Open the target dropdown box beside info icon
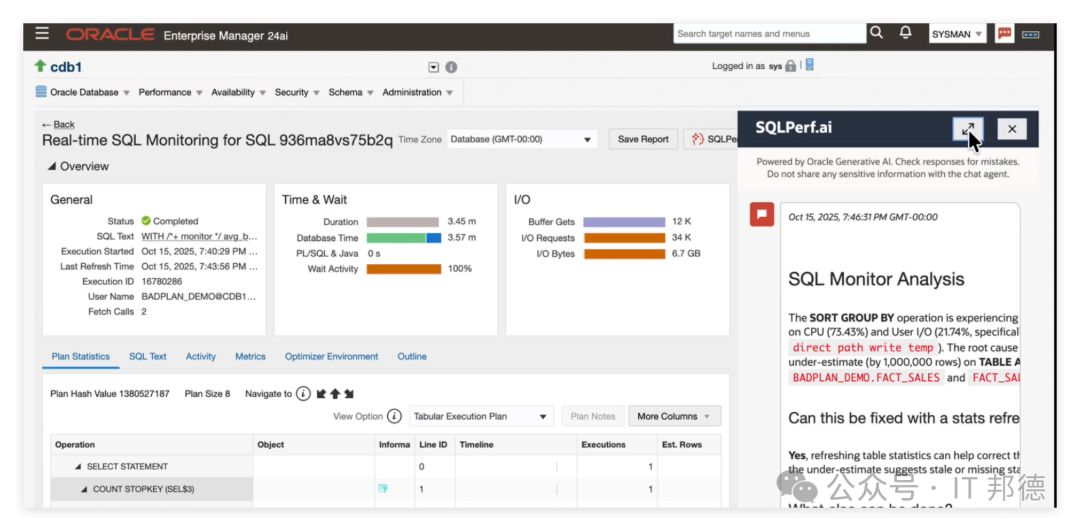 click(x=433, y=67)
